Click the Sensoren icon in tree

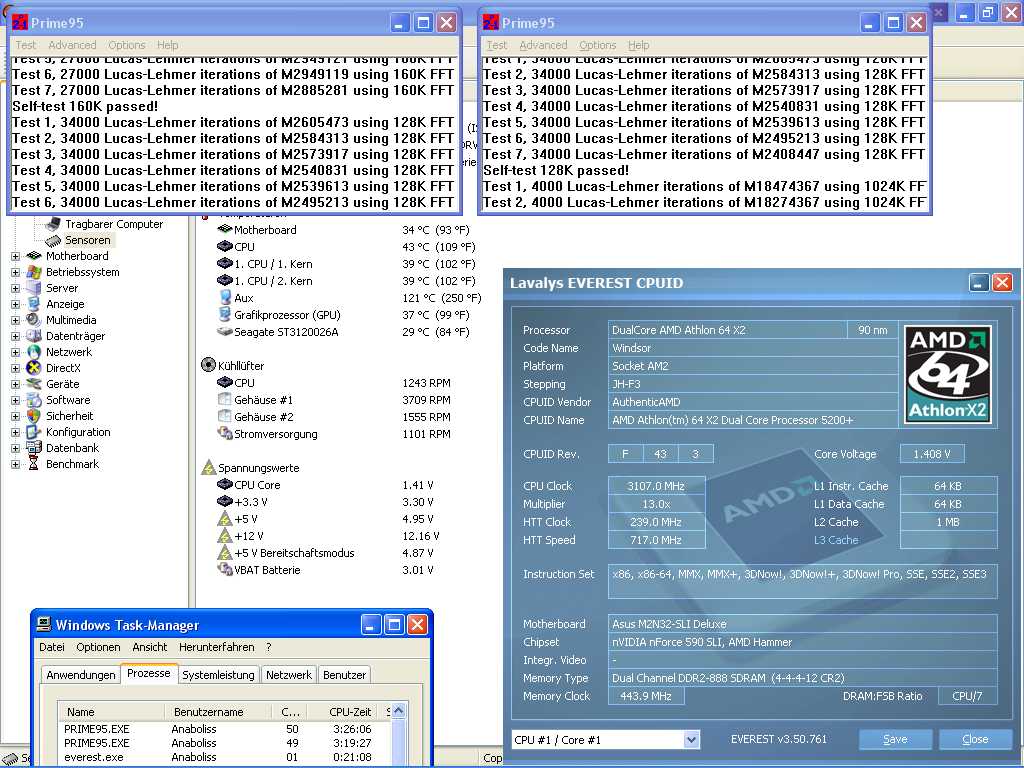pos(53,240)
